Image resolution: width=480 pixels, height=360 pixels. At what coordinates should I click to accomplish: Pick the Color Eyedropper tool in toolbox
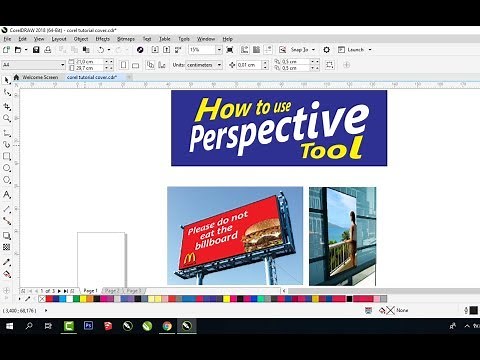(x=7, y=262)
